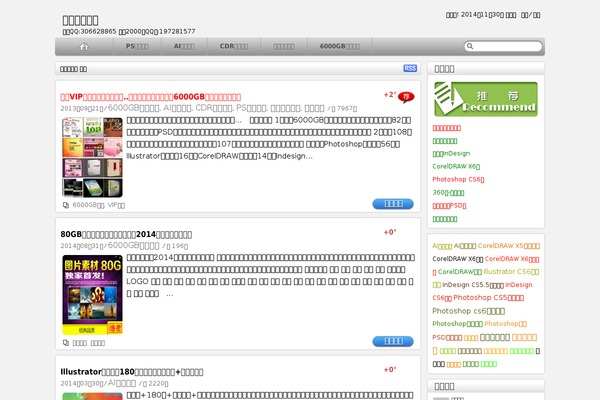The height and width of the screenshot is (400, 600).
Task: Click the InDesign CS5.5 tag
Action: pyautogui.click(x=473, y=285)
